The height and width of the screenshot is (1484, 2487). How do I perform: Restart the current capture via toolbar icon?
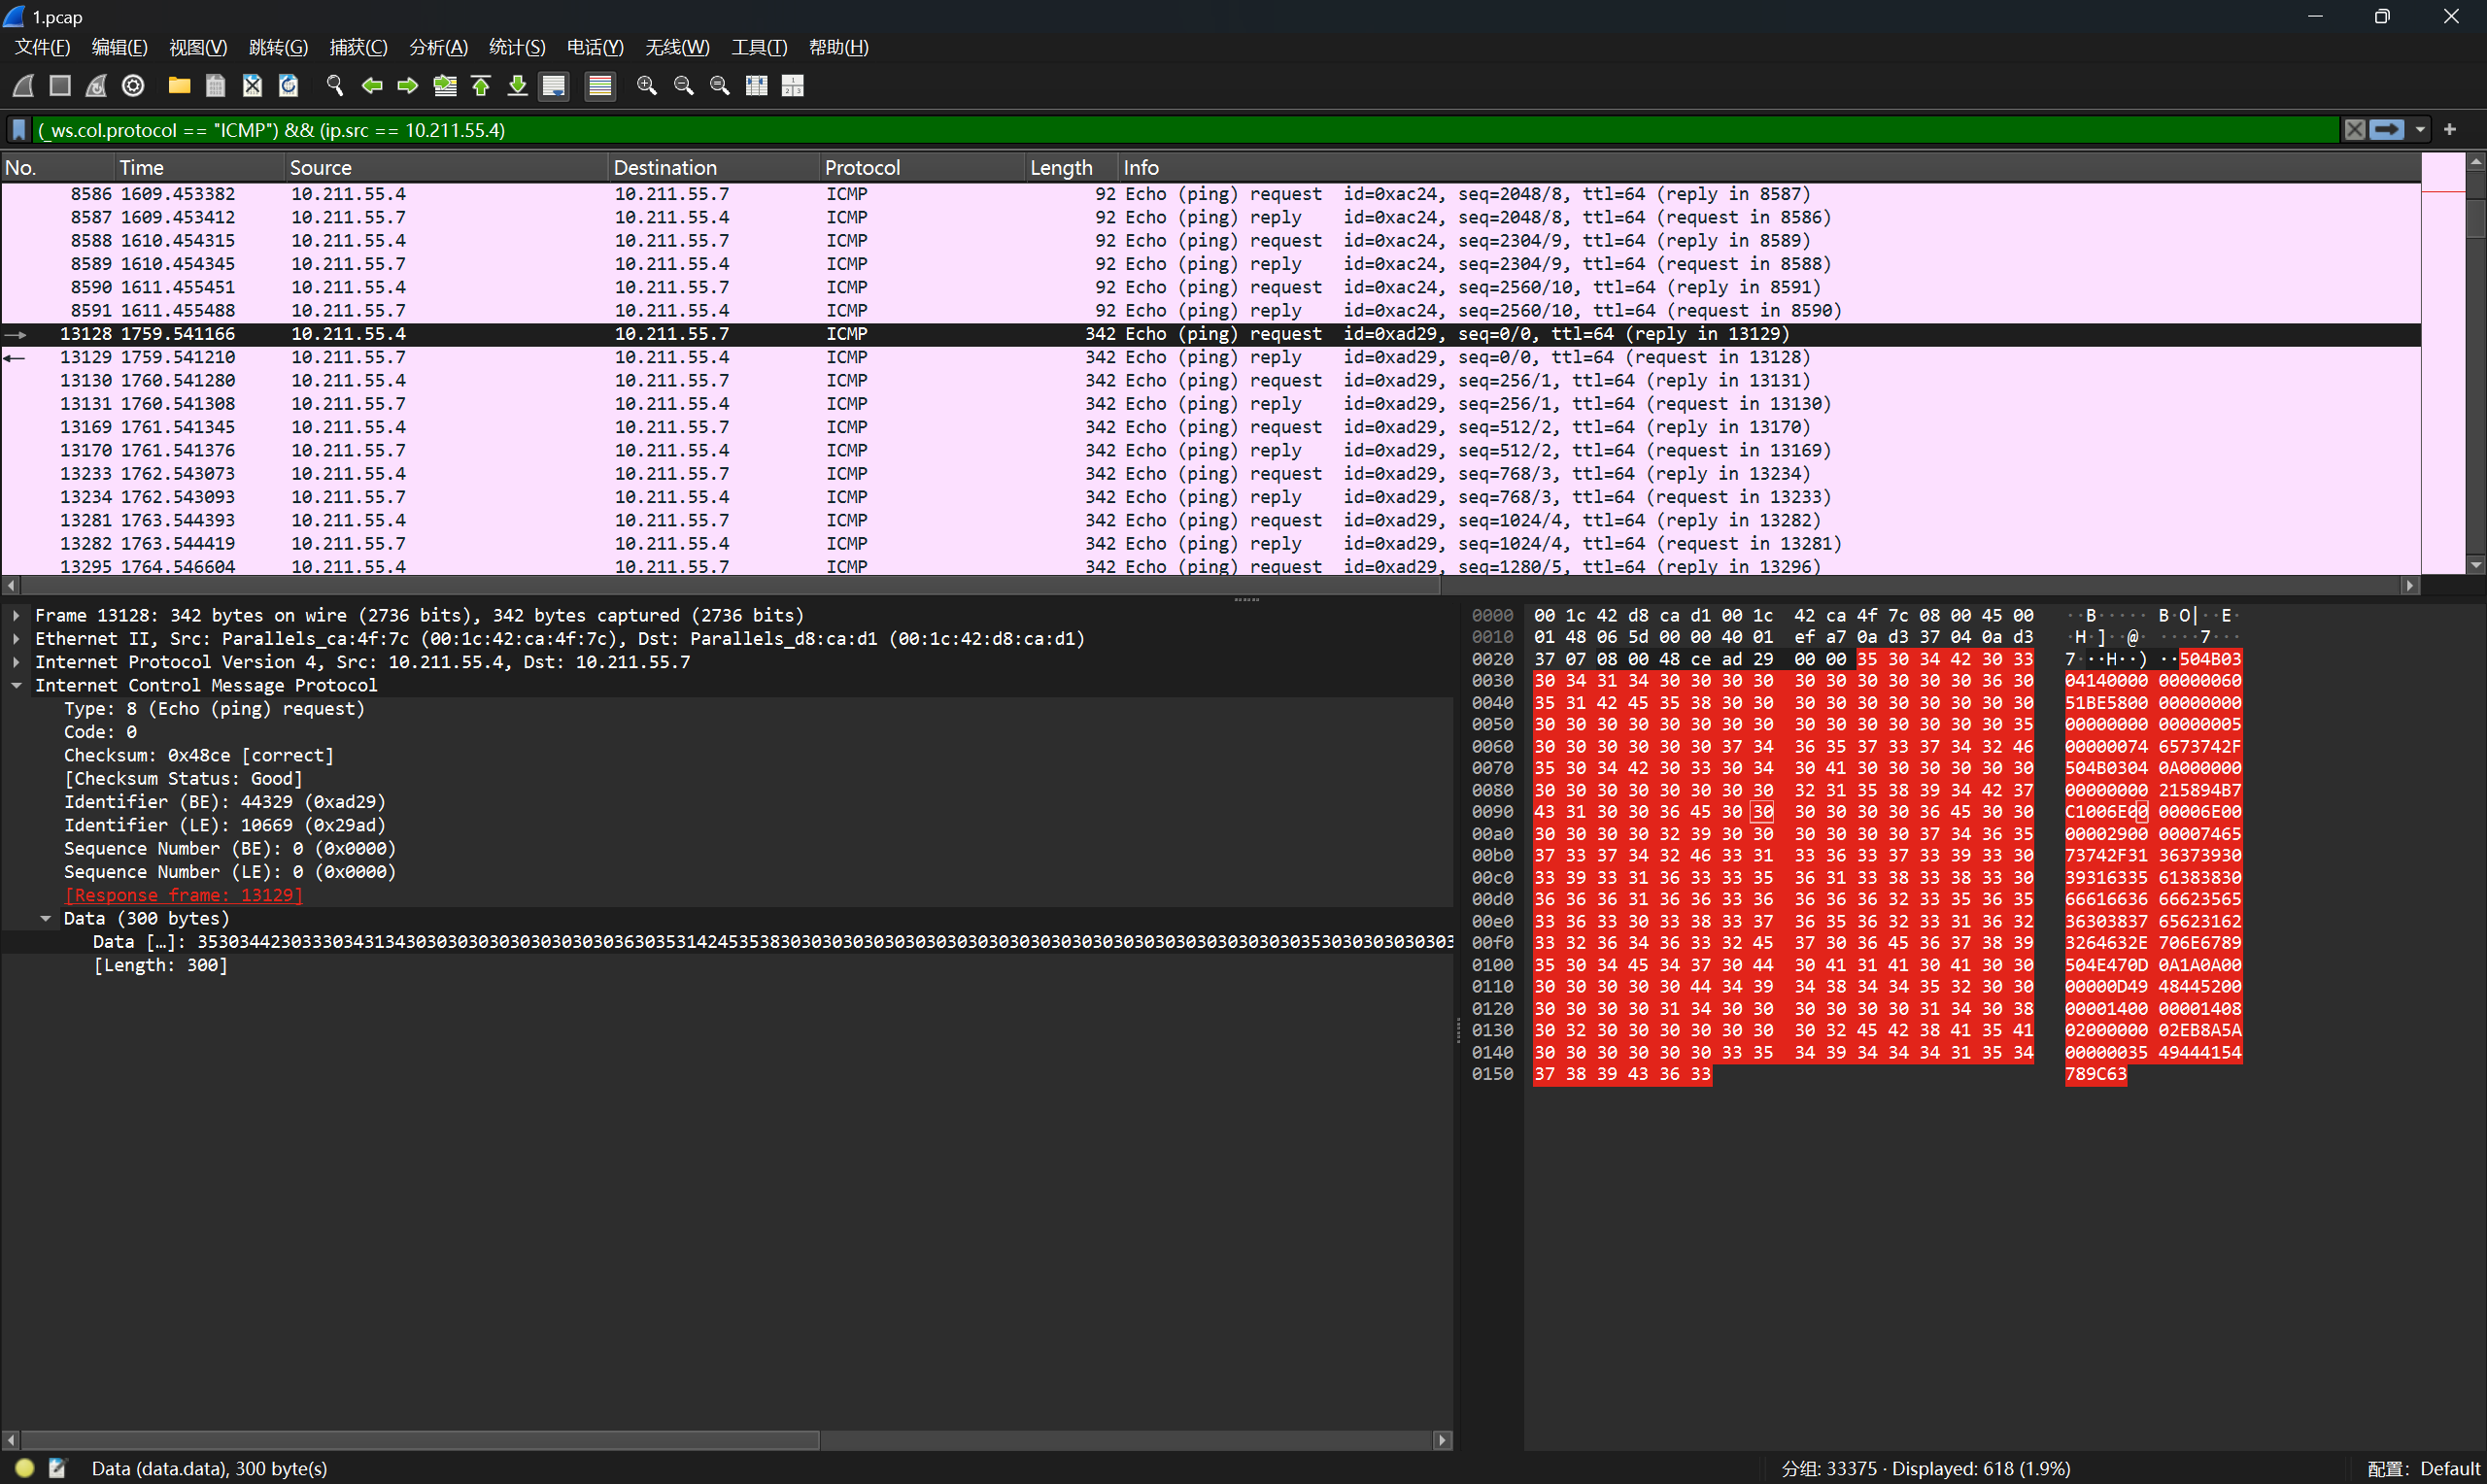pos(96,86)
